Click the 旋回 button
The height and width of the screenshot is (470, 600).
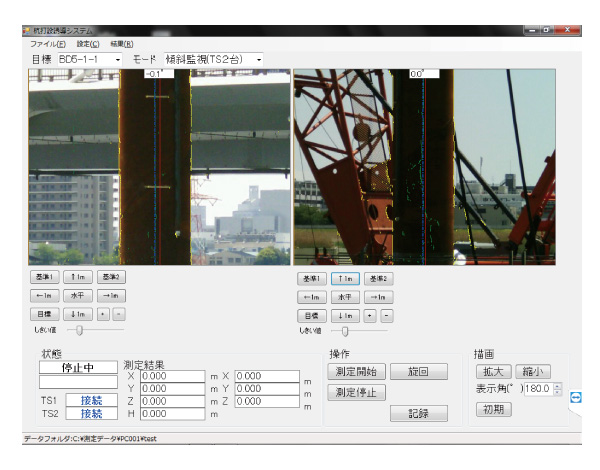coord(419,372)
